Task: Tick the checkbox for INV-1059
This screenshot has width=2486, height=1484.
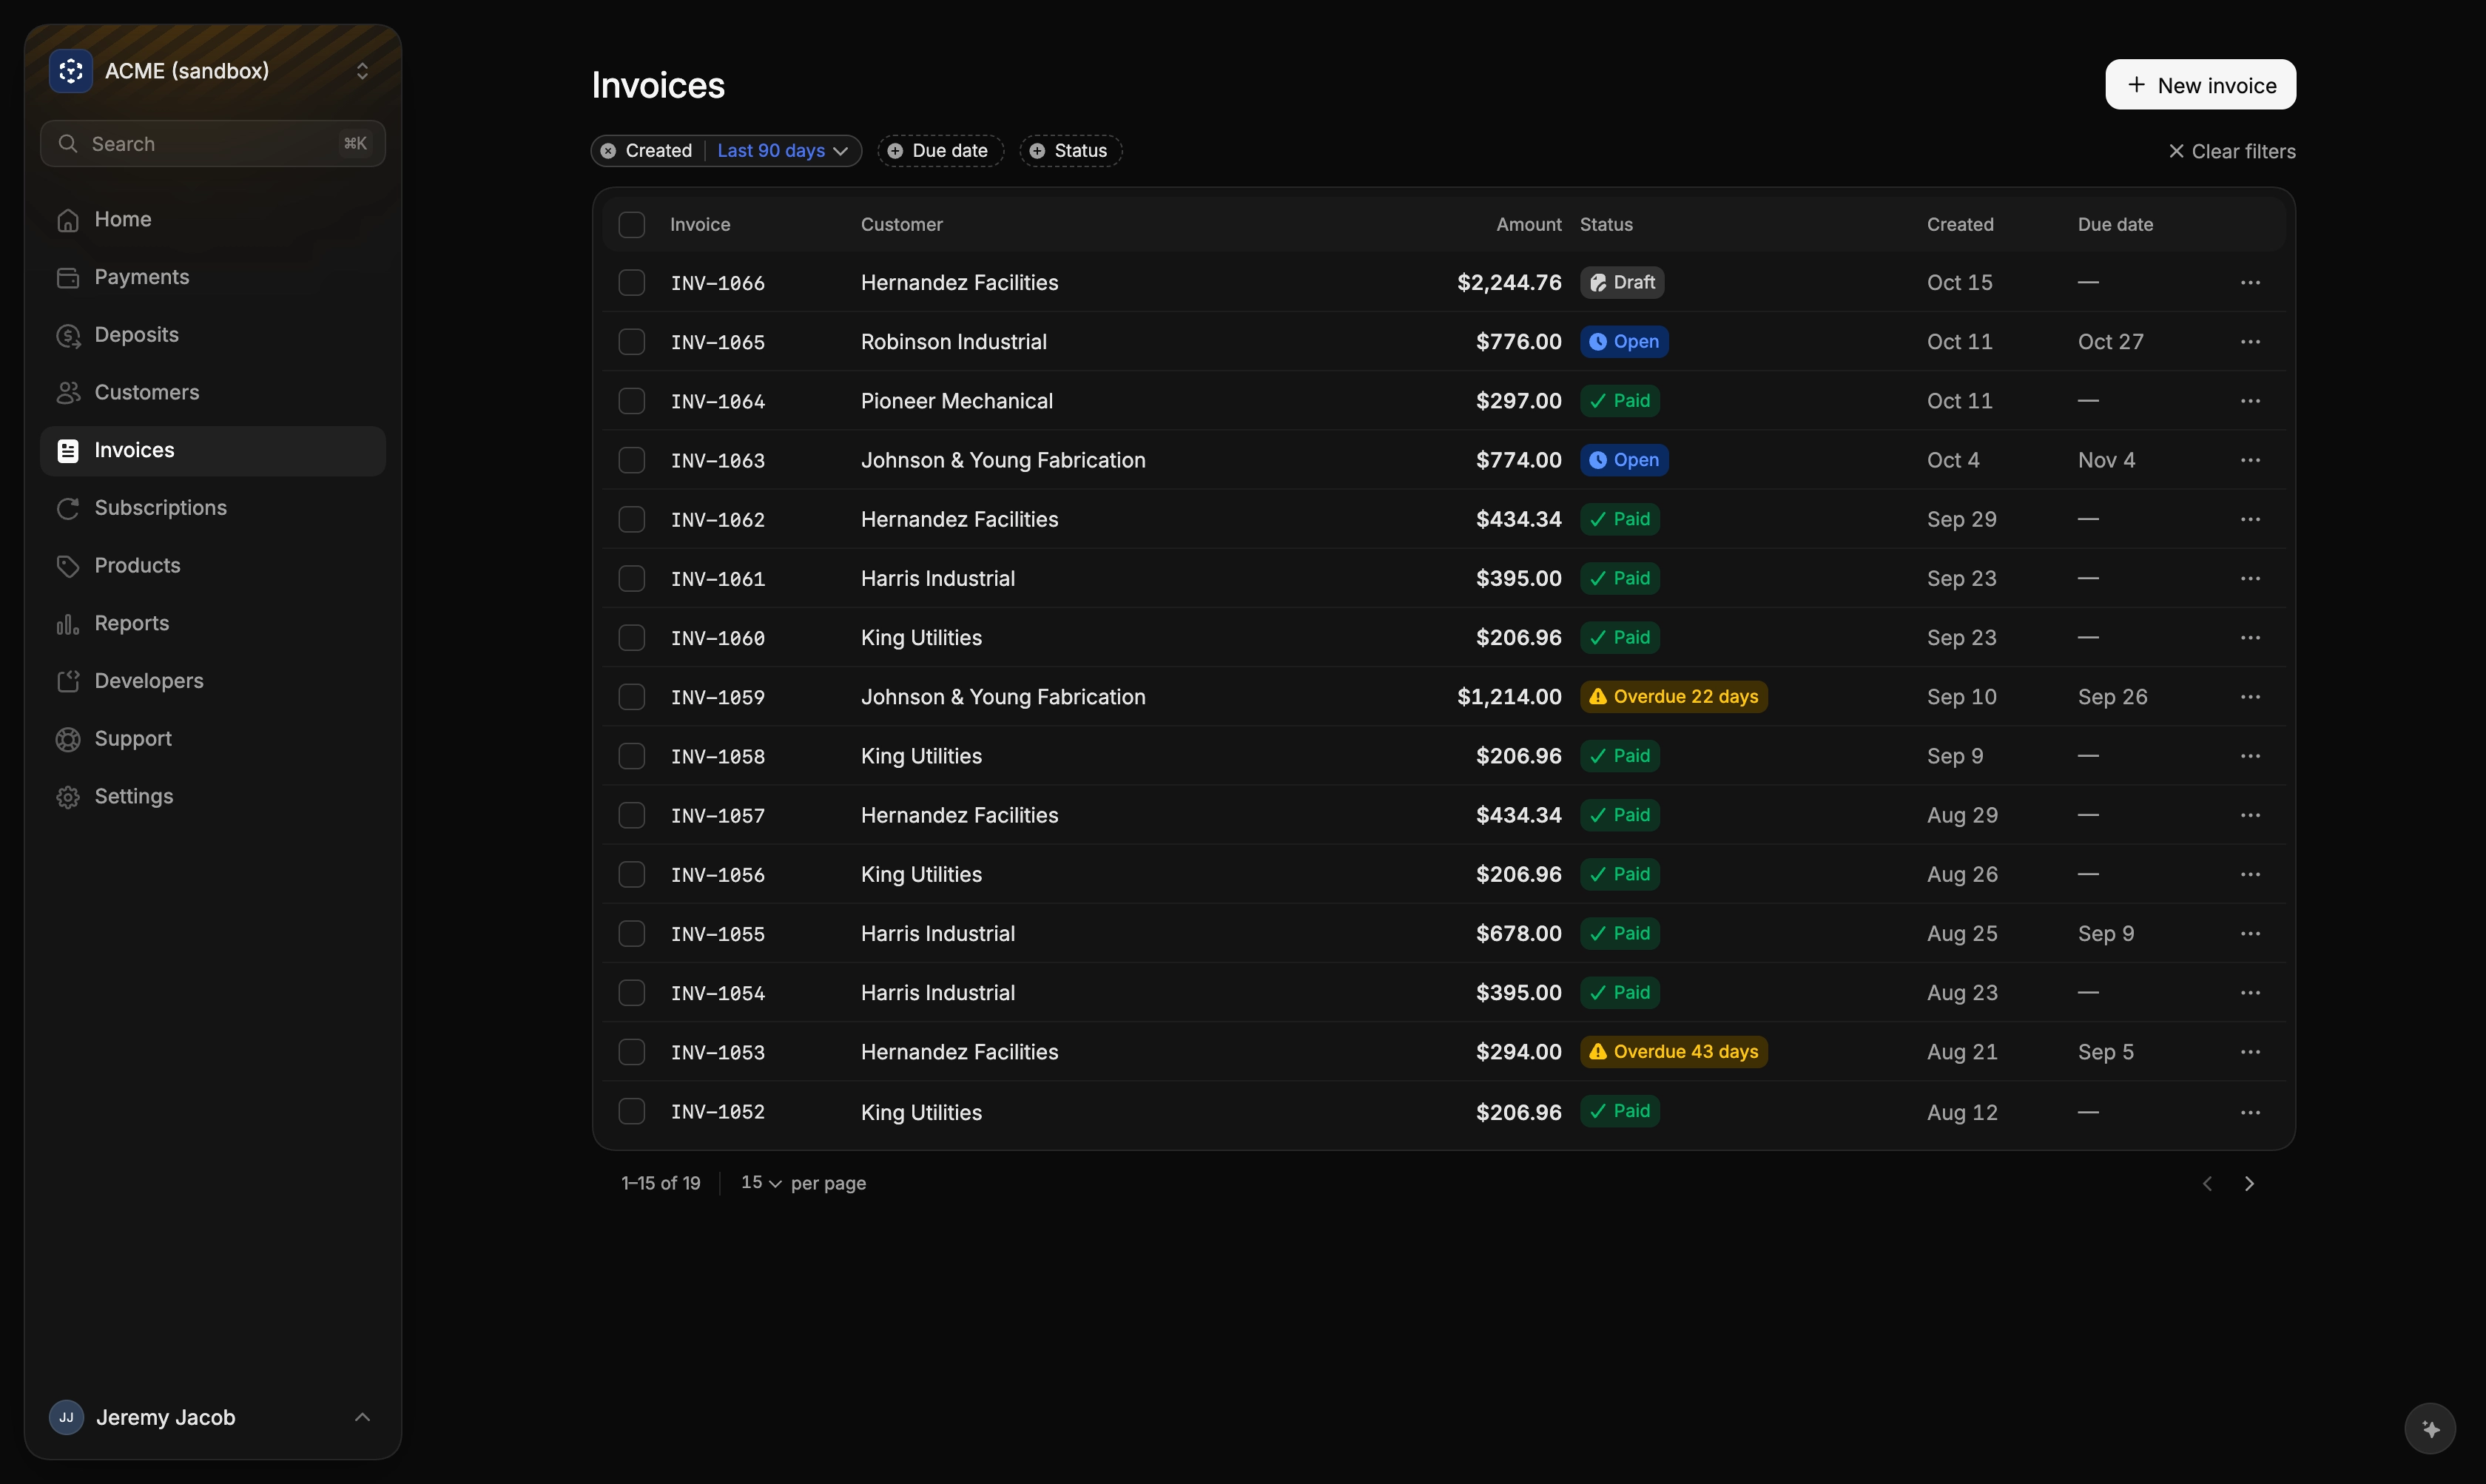Action: pos(632,697)
